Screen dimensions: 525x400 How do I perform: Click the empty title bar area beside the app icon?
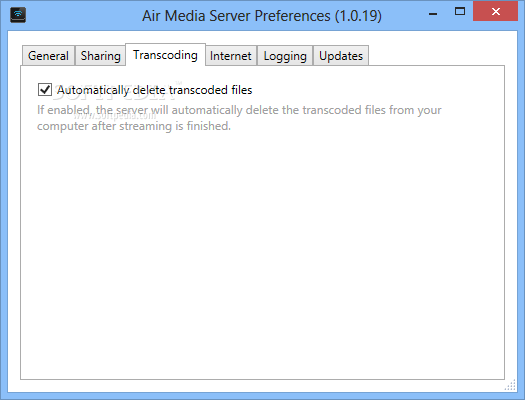84,15
